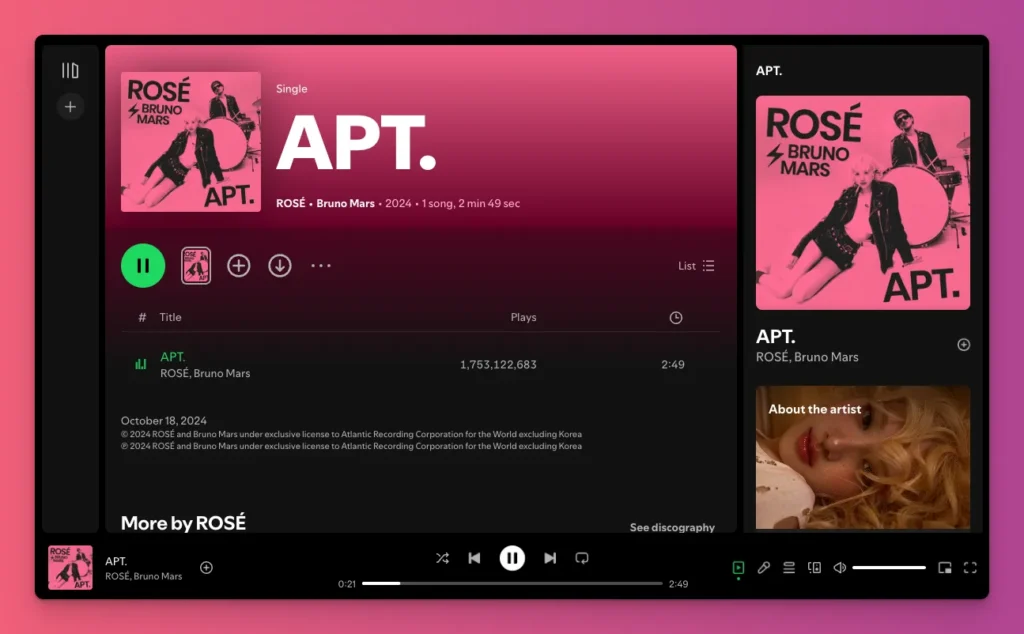Pause using the white bottom bar button

click(x=512, y=558)
